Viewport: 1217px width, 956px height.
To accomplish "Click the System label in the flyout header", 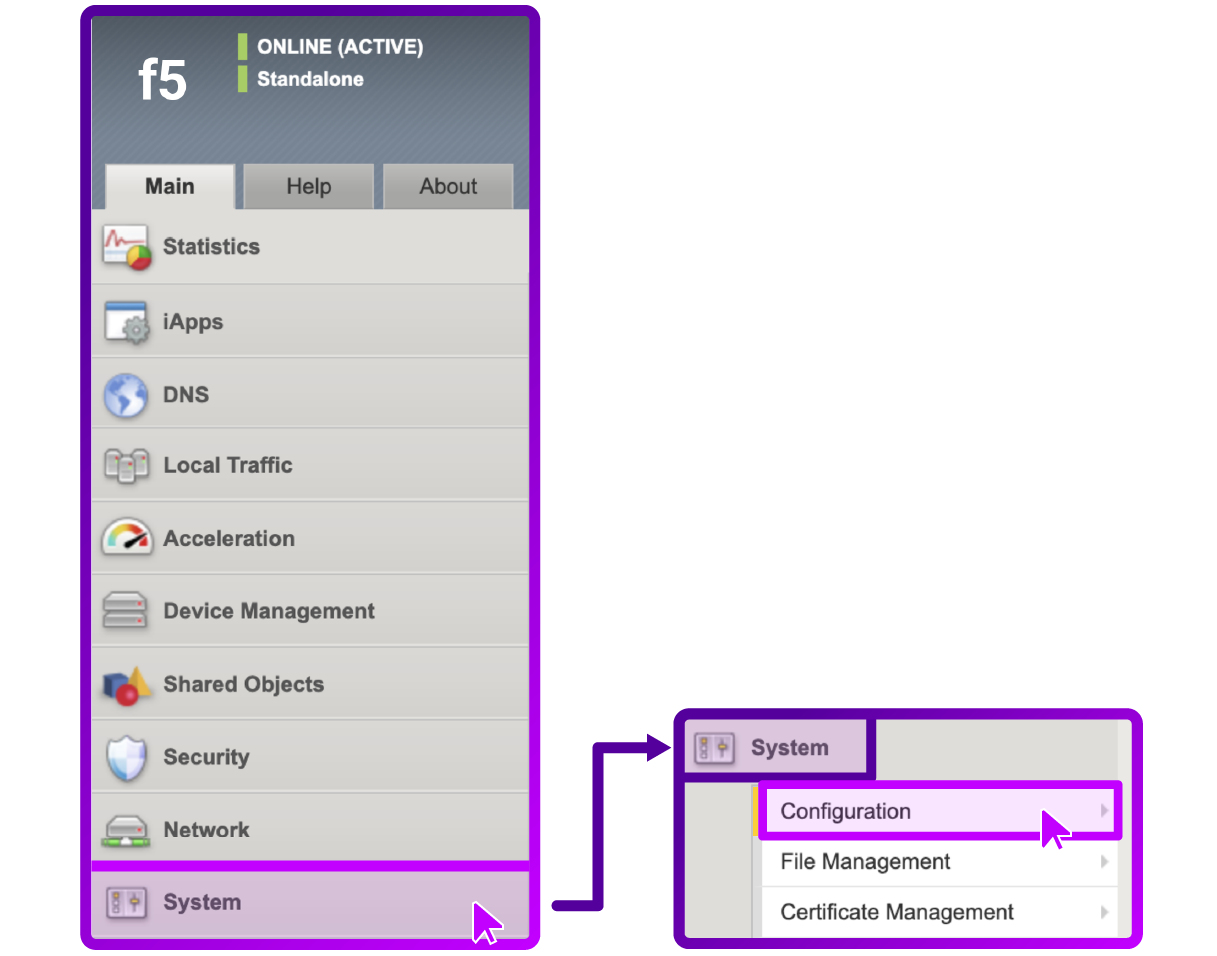I will [789, 748].
